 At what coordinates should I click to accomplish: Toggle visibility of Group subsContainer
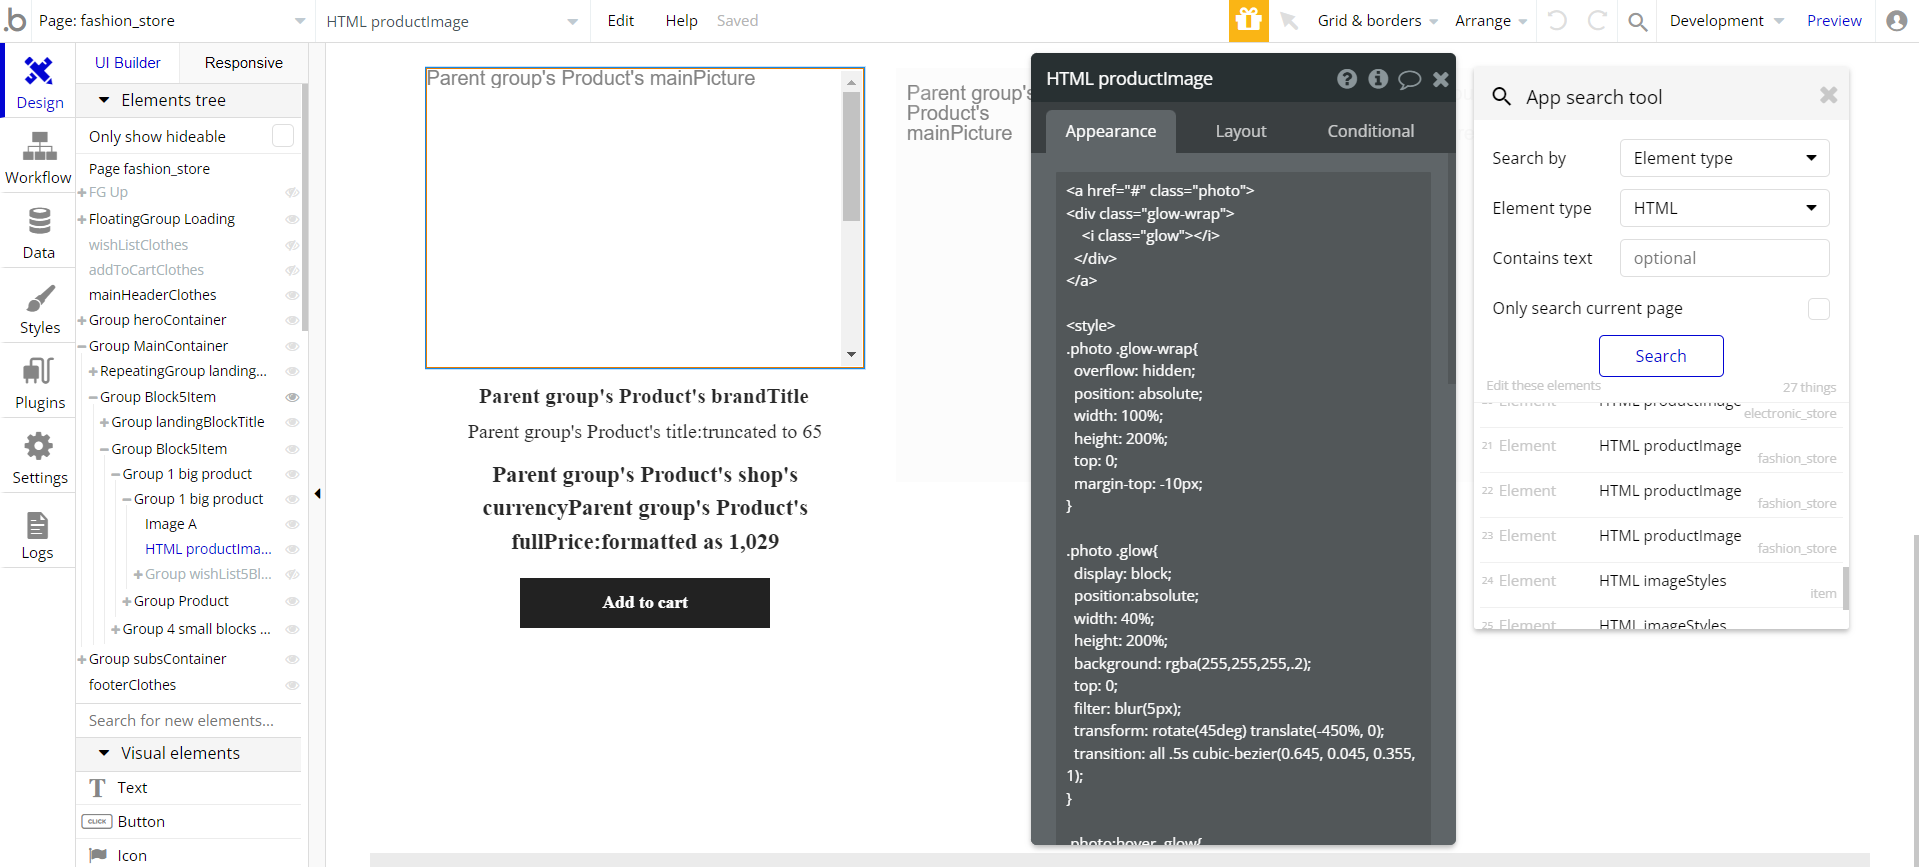(292, 659)
